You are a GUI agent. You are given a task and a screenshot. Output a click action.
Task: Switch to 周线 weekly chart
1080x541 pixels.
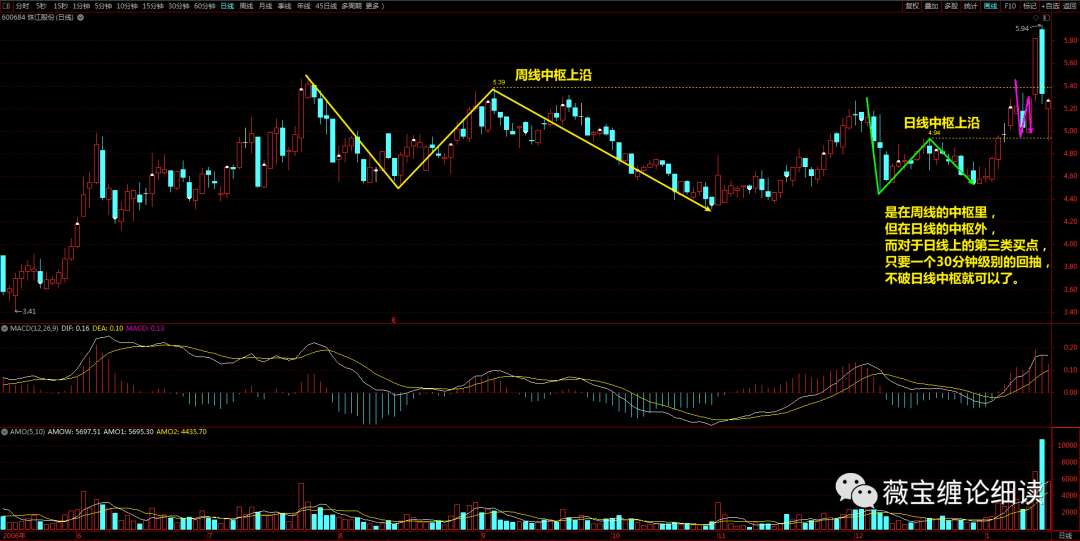click(x=246, y=6)
